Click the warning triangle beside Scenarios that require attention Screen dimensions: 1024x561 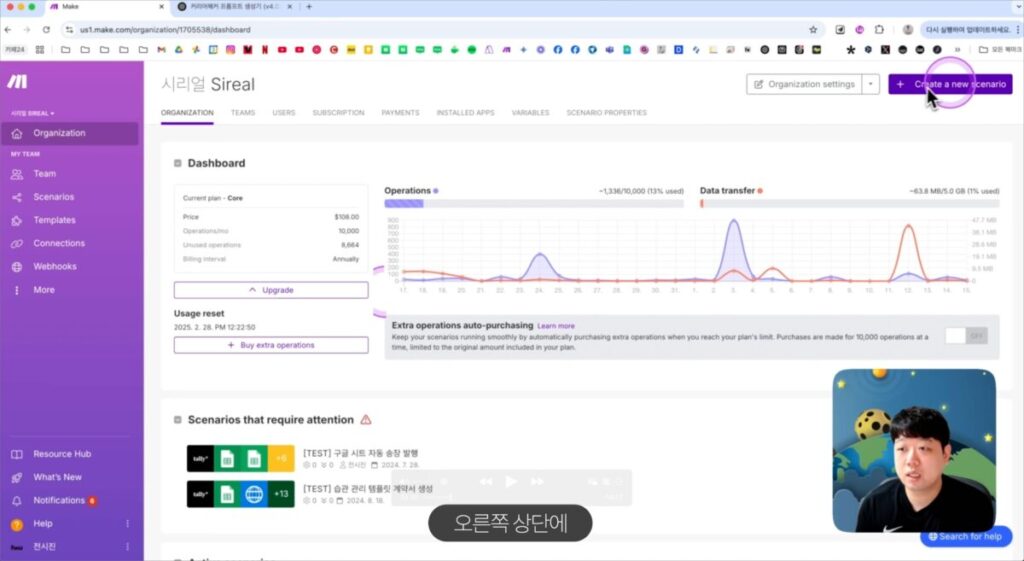pyautogui.click(x=366, y=420)
